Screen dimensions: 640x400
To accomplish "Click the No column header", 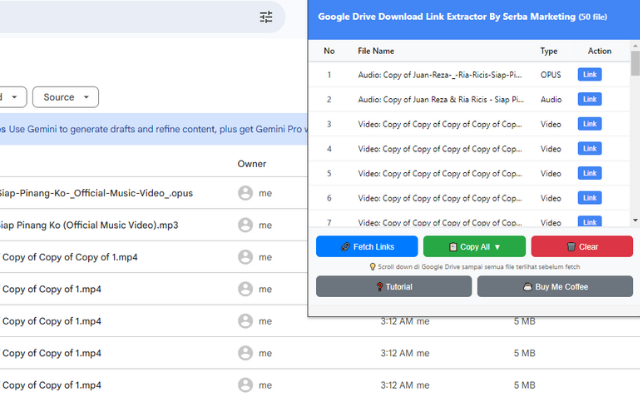I will [x=329, y=51].
